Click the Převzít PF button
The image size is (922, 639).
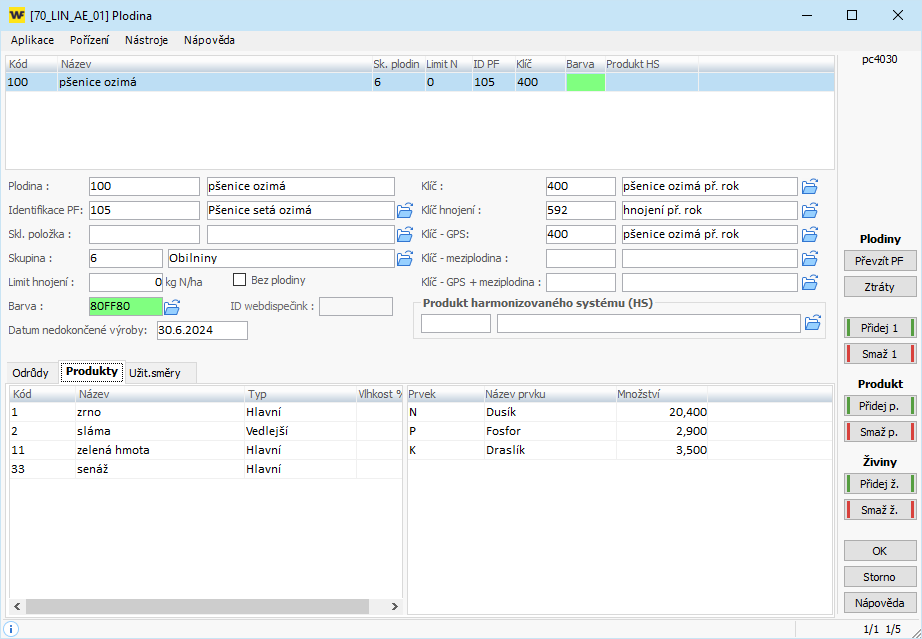click(880, 261)
